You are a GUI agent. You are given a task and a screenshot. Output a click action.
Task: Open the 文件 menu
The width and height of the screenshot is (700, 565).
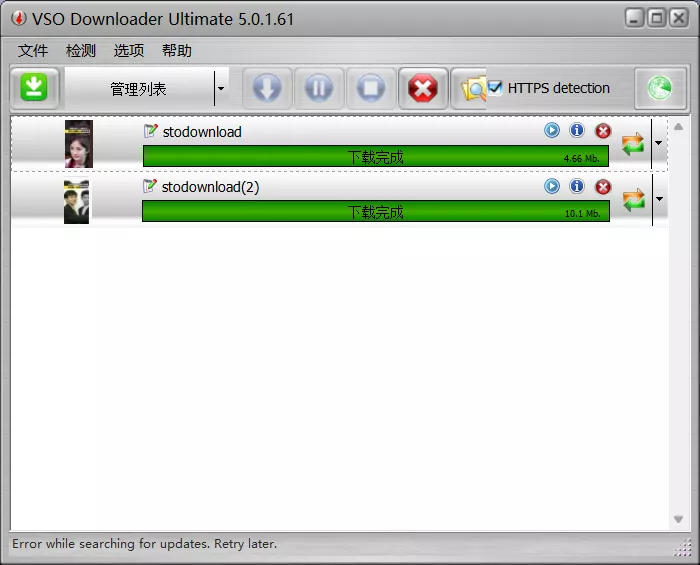point(33,50)
